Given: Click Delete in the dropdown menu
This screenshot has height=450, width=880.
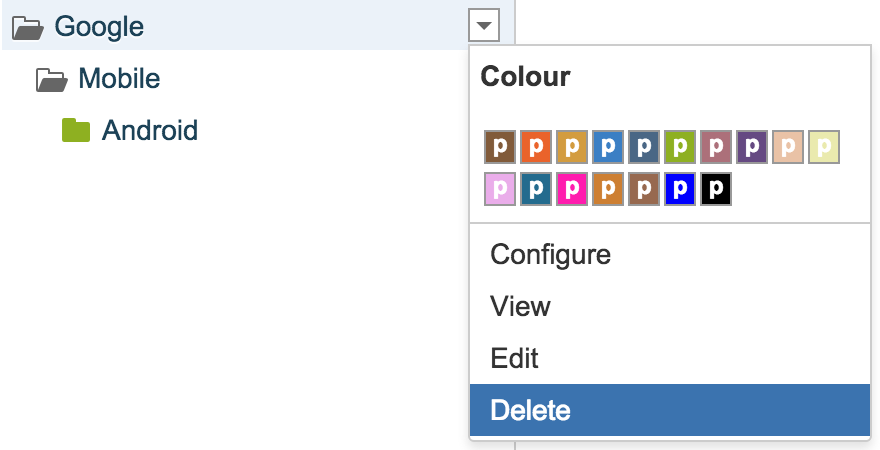Looking at the screenshot, I should click(x=530, y=410).
